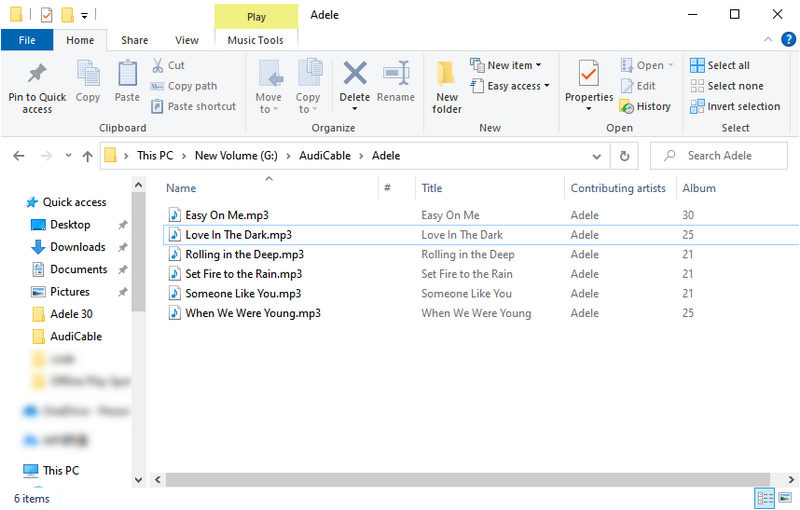Switch to Details view icon in status bar

[765, 498]
